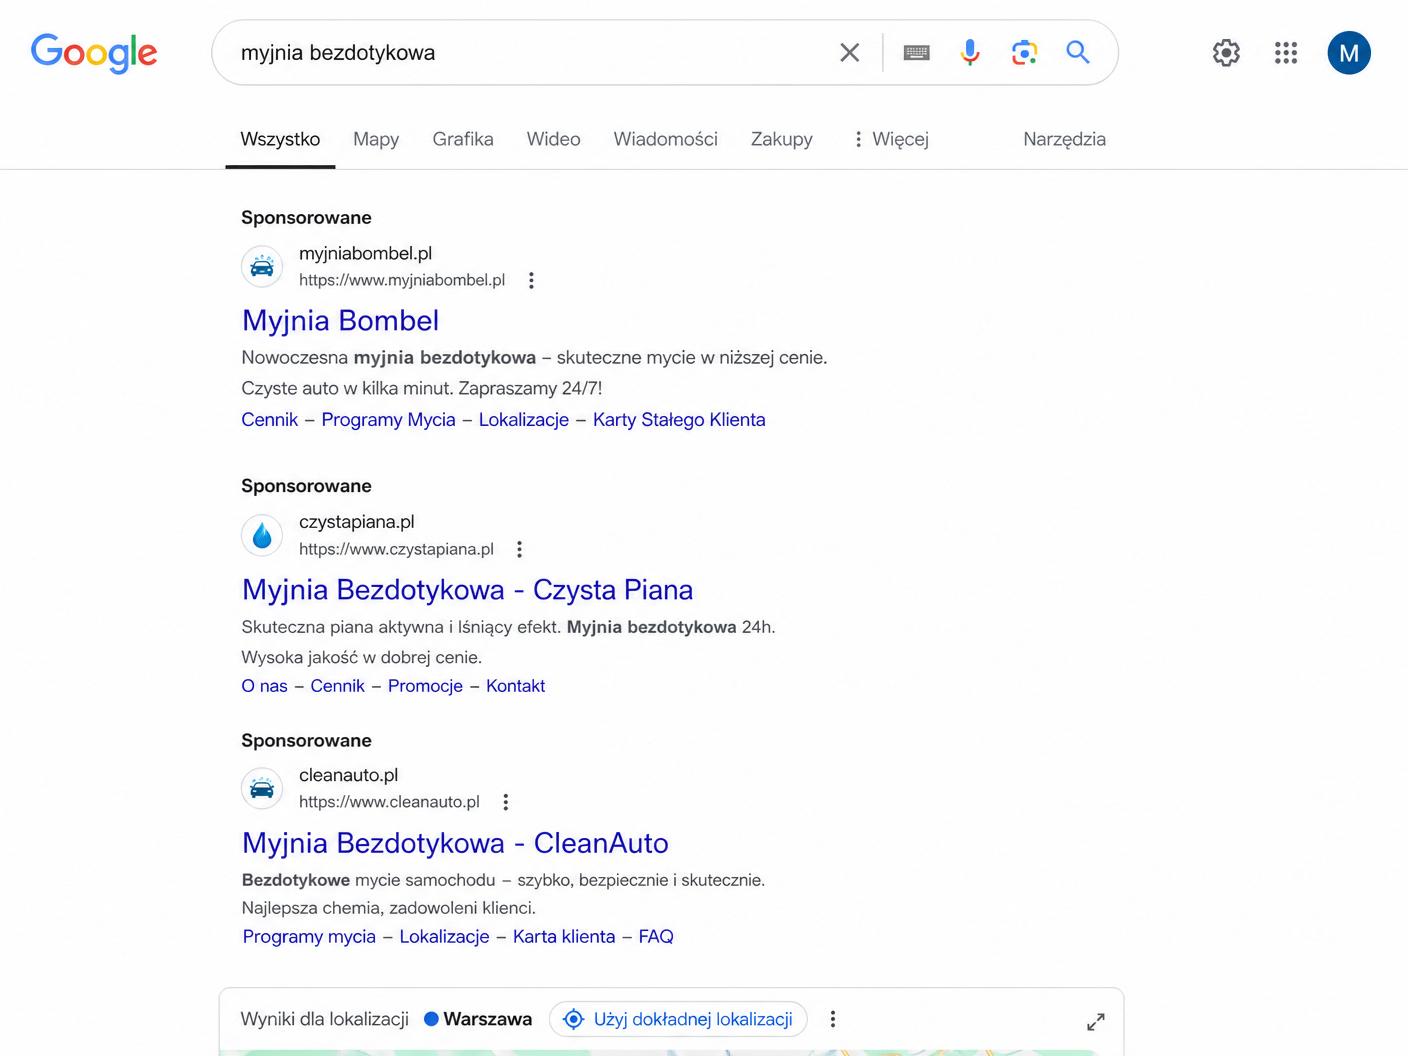The image size is (1408, 1056).
Task: Open the three-dot menu beside czystapiana.pl URL
Action: coord(519,549)
